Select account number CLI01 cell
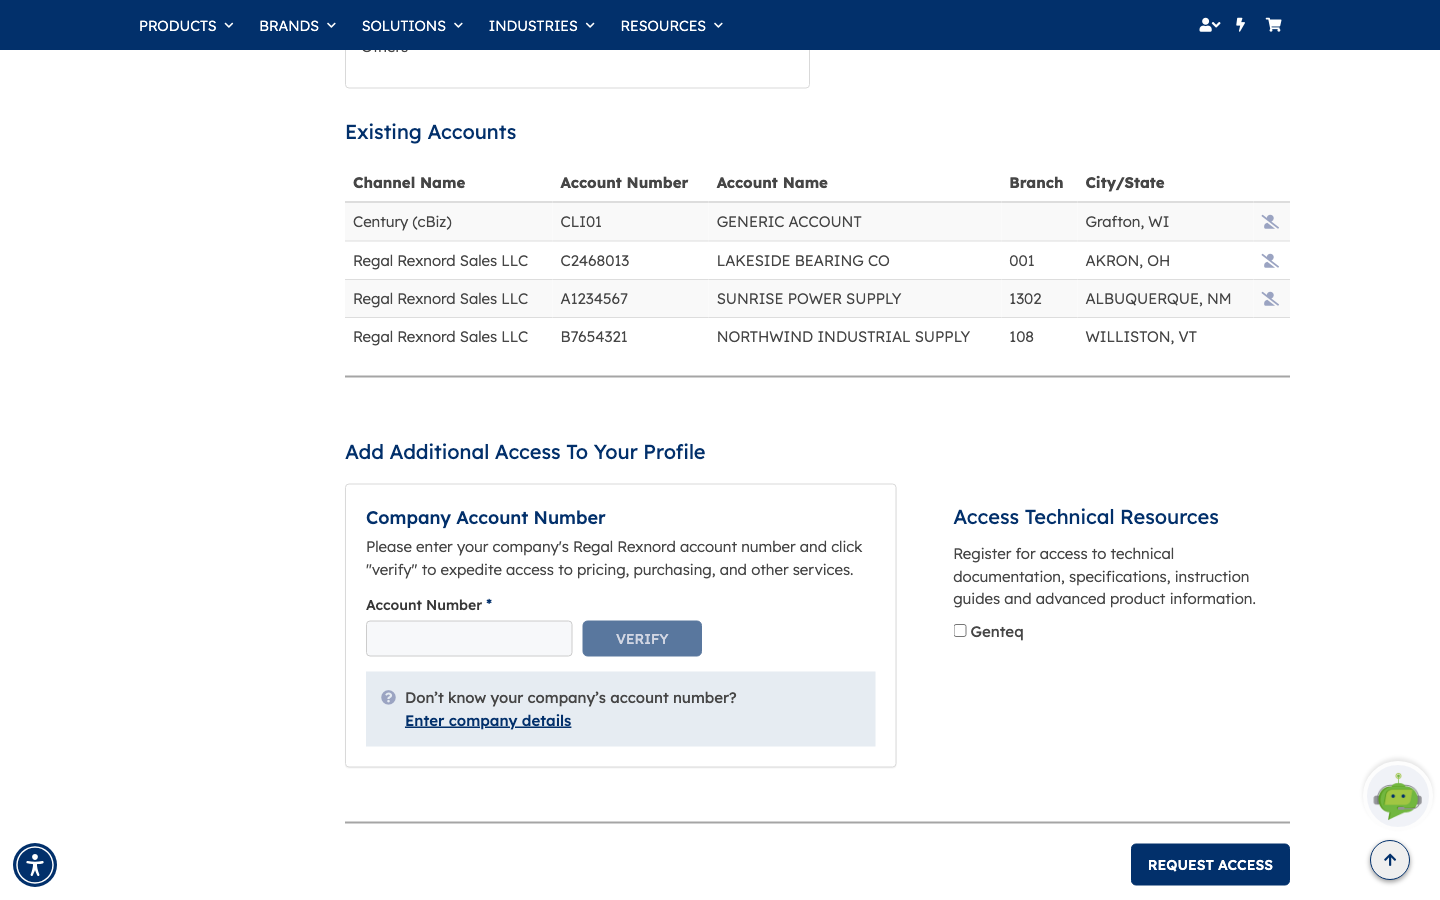Image resolution: width=1440 pixels, height=900 pixels. tap(581, 222)
